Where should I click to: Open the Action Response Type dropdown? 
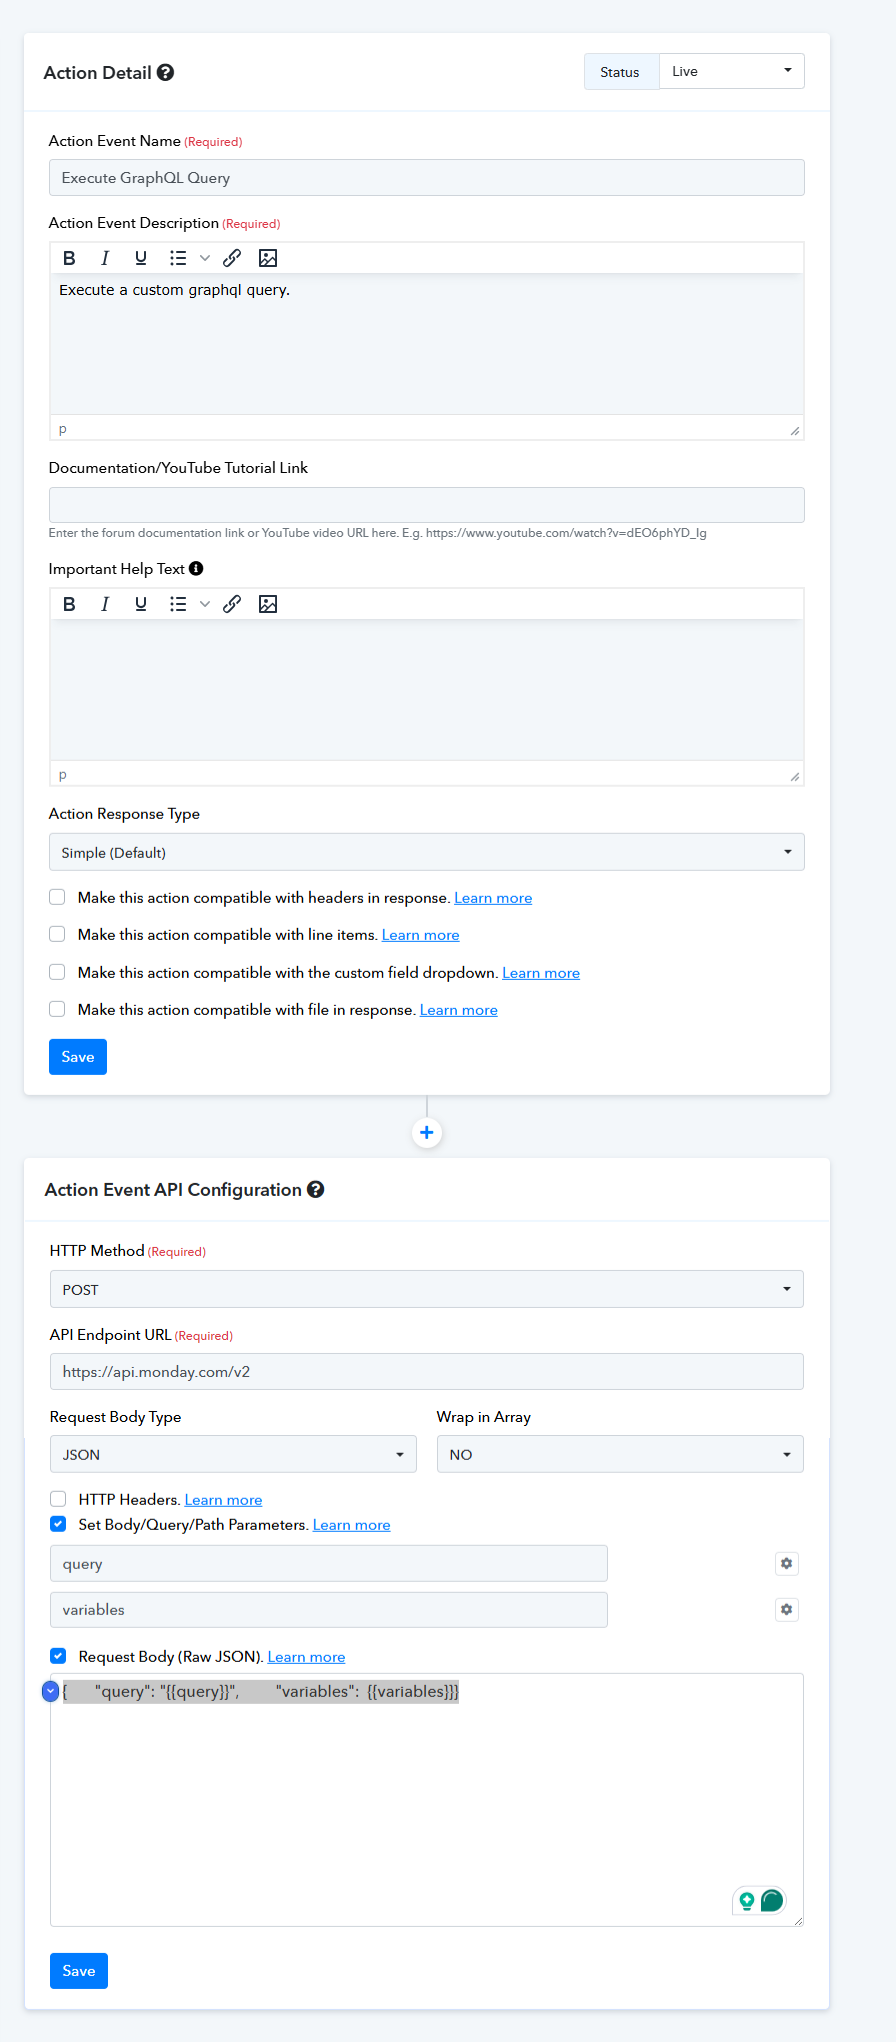[426, 853]
